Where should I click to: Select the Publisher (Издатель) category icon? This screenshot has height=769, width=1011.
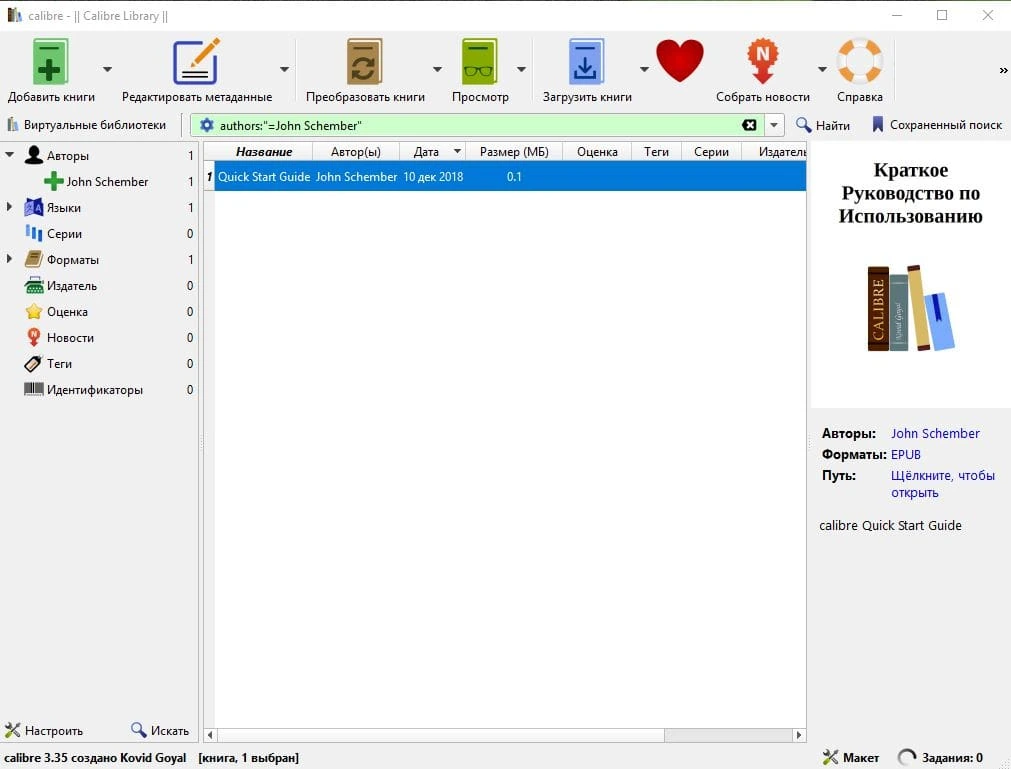point(34,286)
